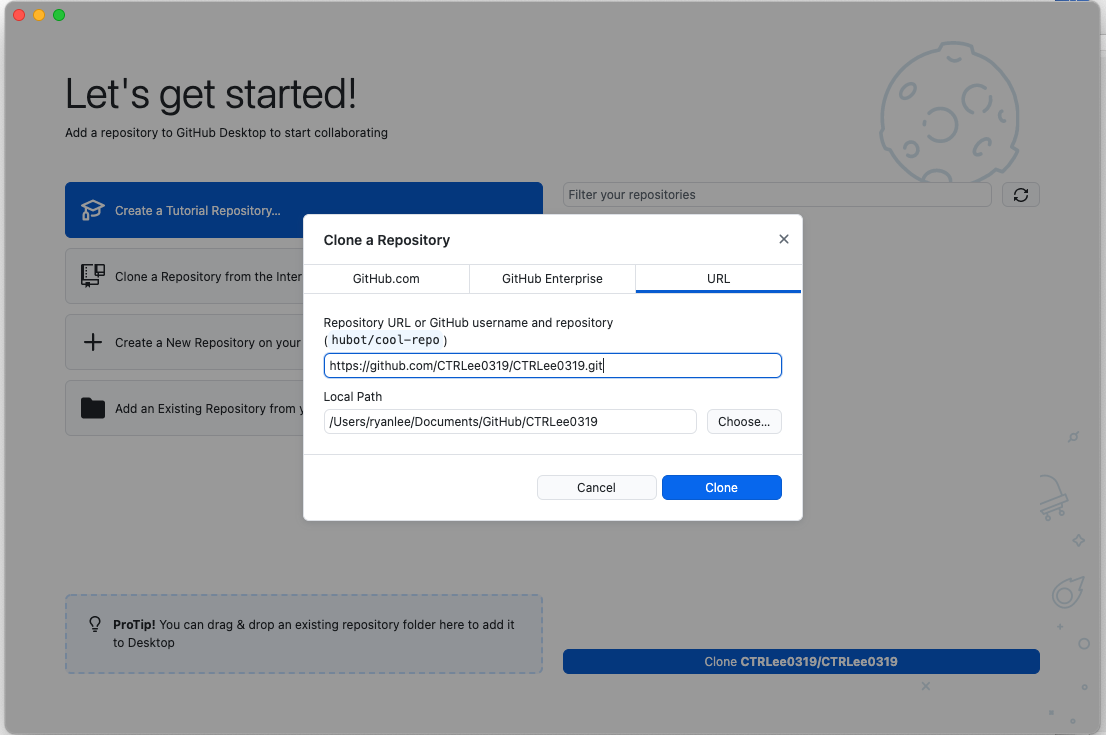
Task: Click the tutorial graduation cap icon
Action: pyautogui.click(x=92, y=210)
